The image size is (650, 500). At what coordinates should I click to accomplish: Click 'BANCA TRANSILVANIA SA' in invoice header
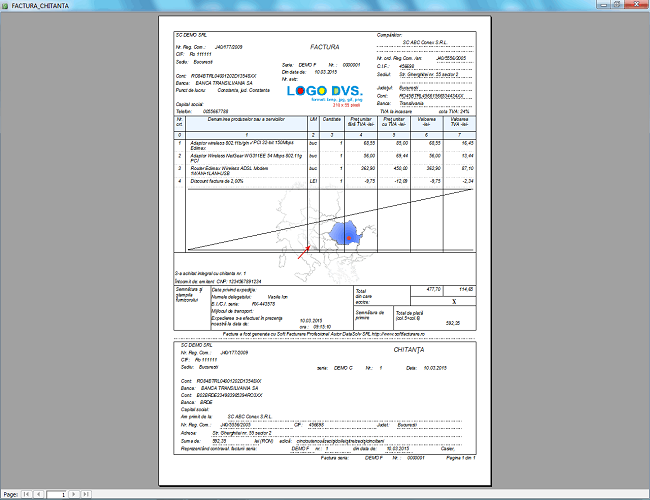pyautogui.click(x=224, y=83)
